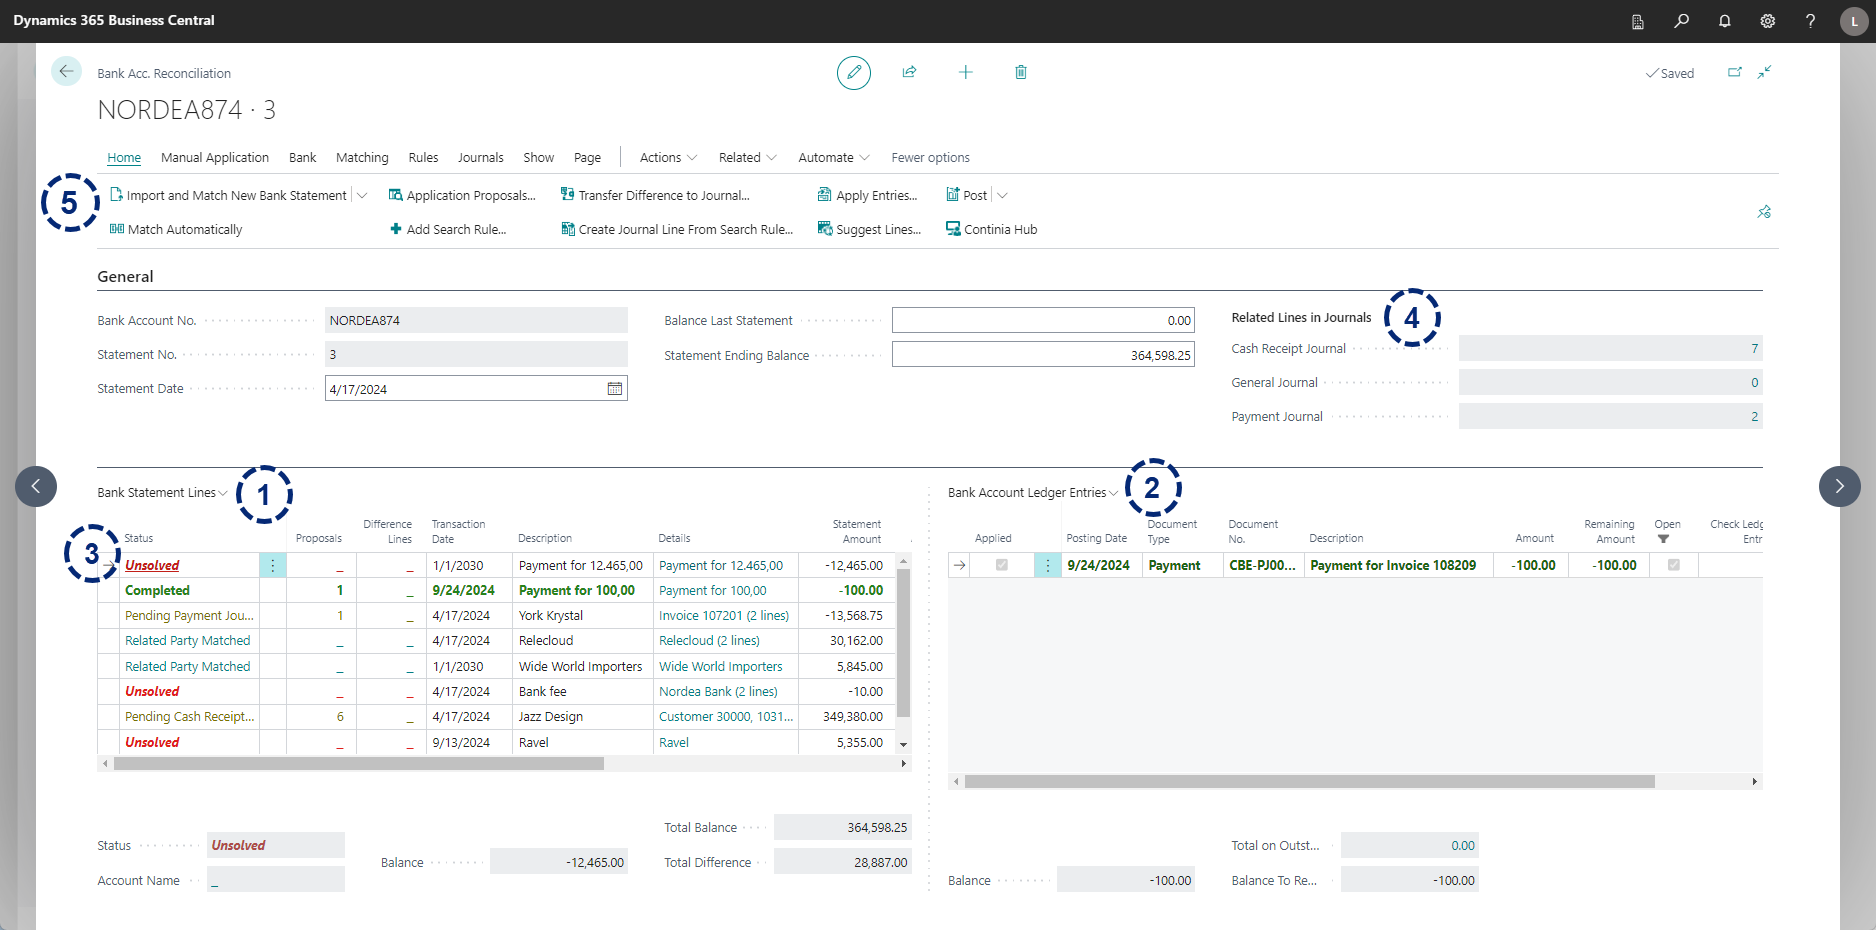Click the plus icon to create new

tap(965, 72)
